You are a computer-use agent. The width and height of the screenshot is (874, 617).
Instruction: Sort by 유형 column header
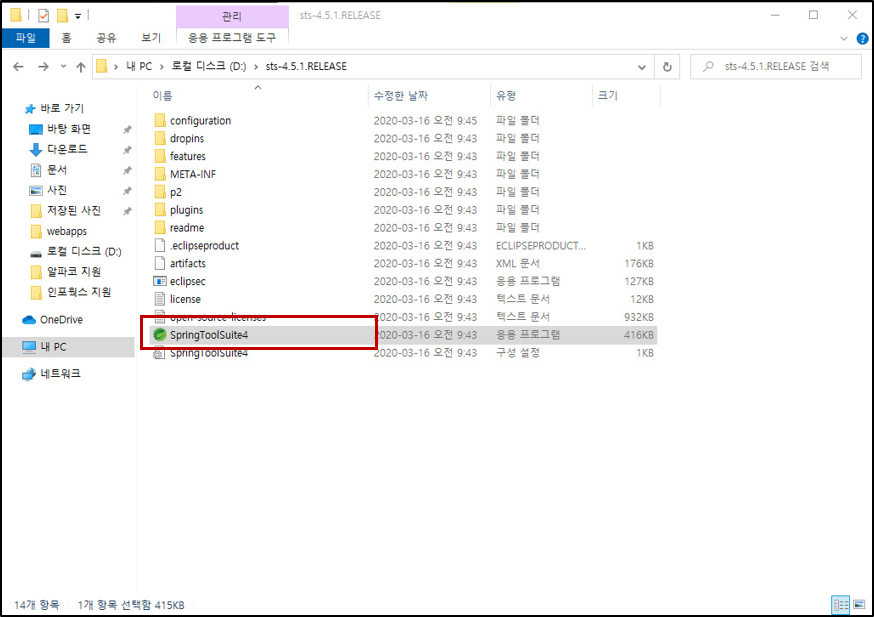click(506, 96)
